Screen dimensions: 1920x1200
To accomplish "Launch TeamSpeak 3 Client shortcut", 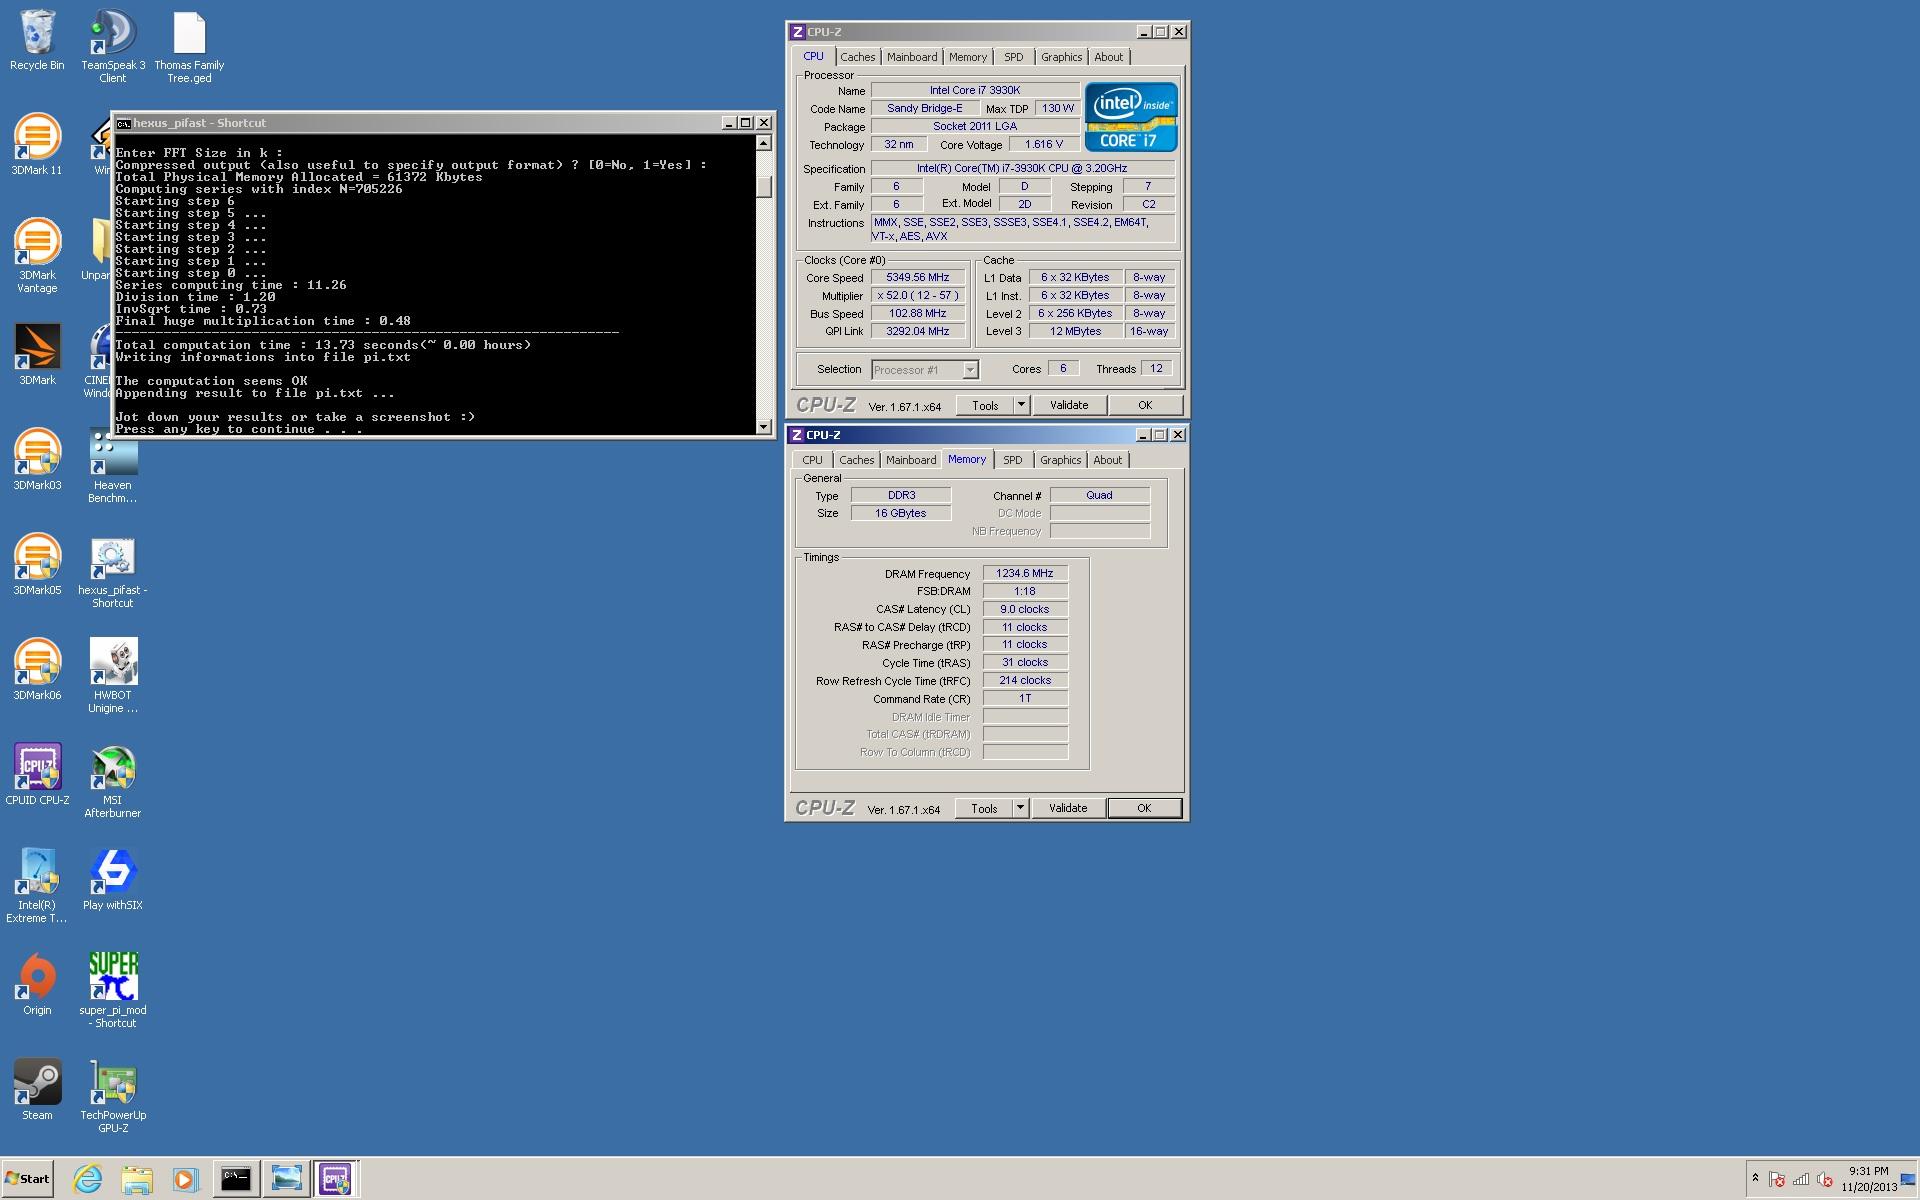I will pos(112,47).
